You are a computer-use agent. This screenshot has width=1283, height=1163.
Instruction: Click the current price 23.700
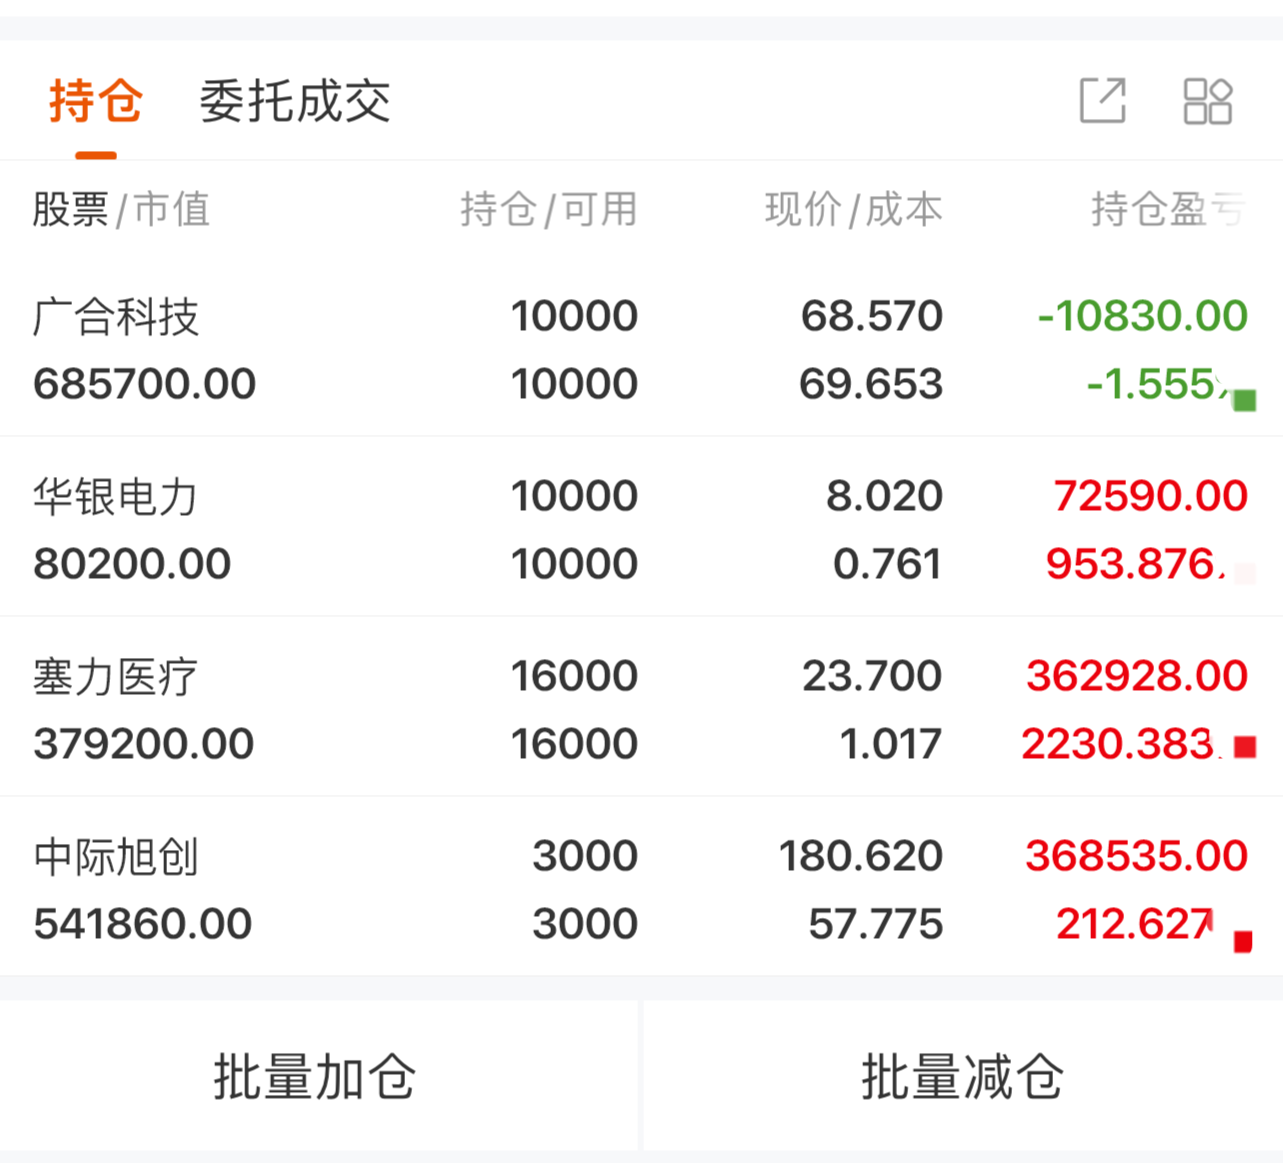tap(872, 676)
